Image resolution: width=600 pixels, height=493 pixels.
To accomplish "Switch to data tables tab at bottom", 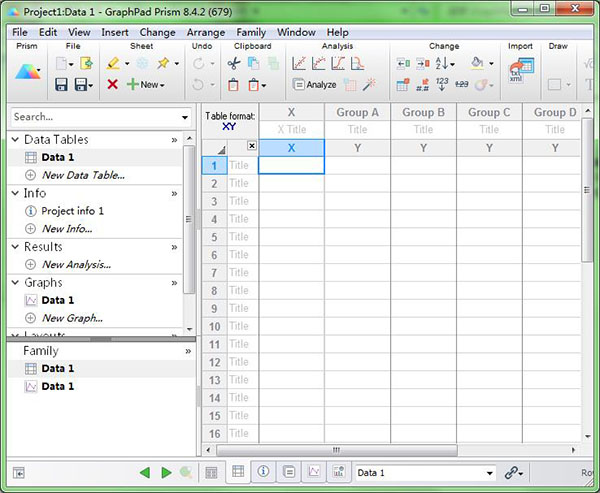I will (x=238, y=471).
